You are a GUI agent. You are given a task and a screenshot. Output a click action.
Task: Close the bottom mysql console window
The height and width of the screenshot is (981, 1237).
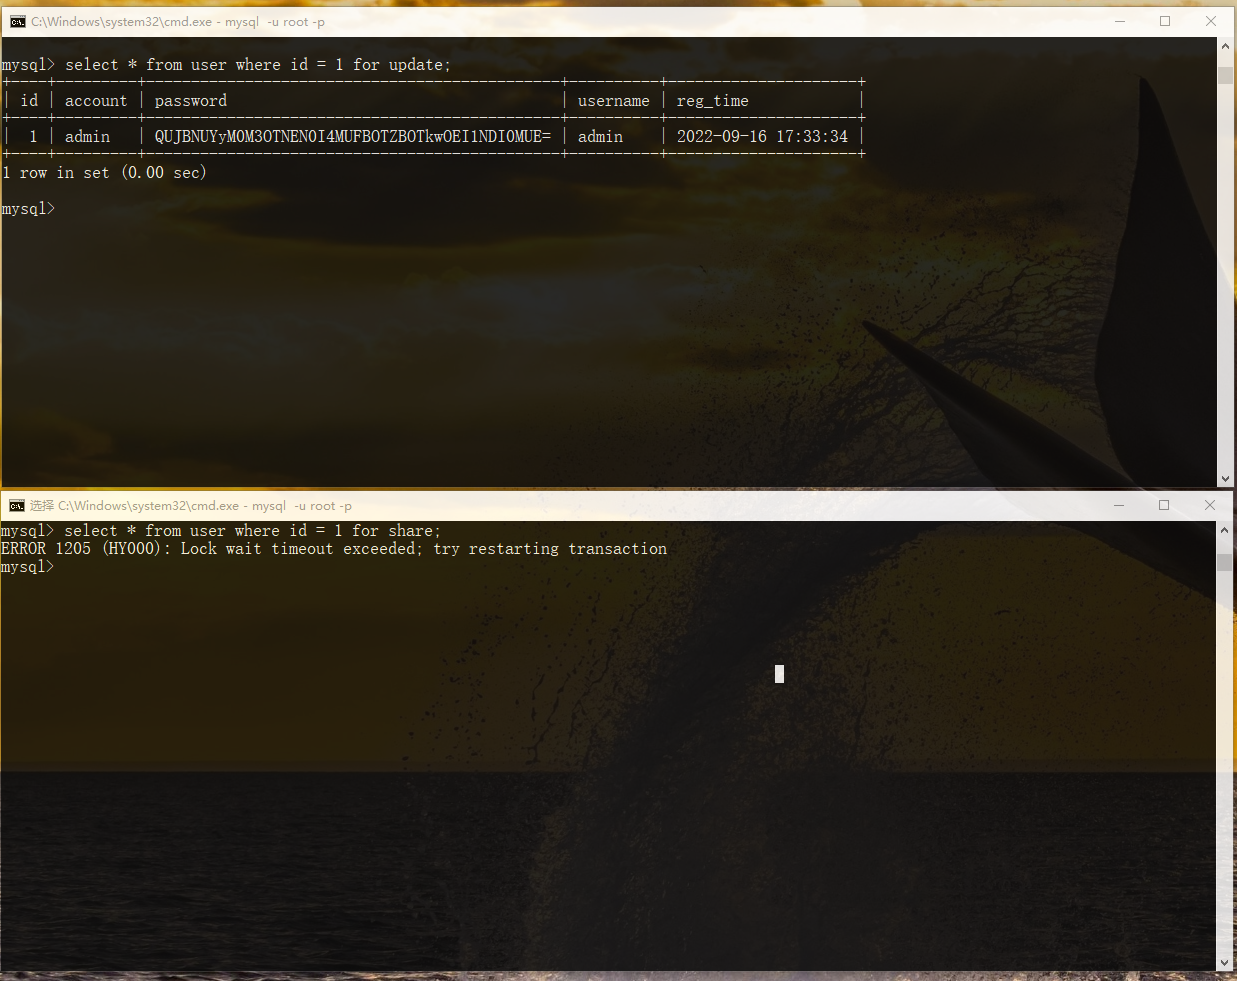(1210, 505)
